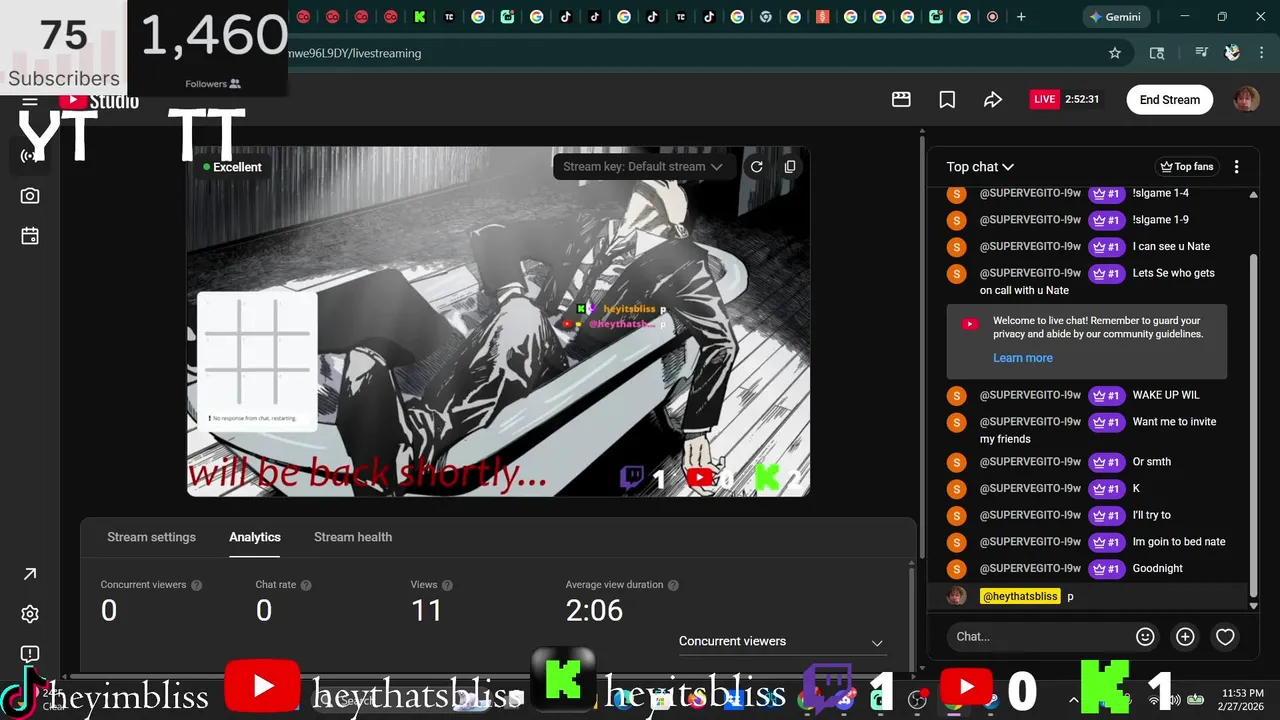
Task: Open the Manage calendar icon in sidebar
Action: coord(30,236)
